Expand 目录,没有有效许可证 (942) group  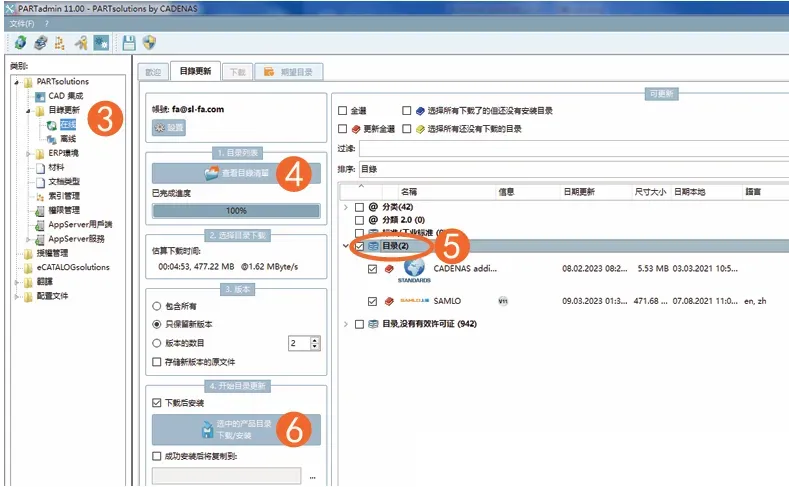click(346, 324)
